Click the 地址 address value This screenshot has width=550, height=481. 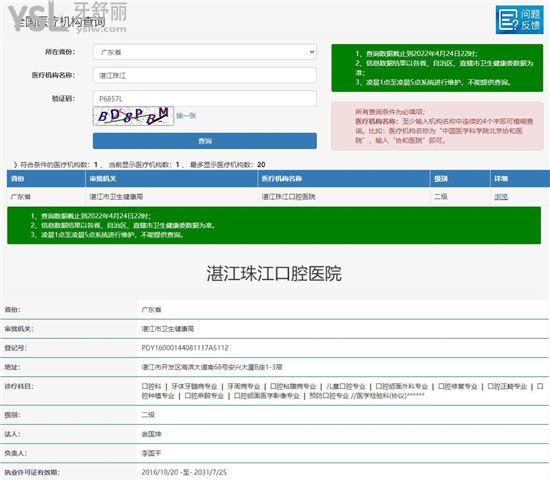212,367
